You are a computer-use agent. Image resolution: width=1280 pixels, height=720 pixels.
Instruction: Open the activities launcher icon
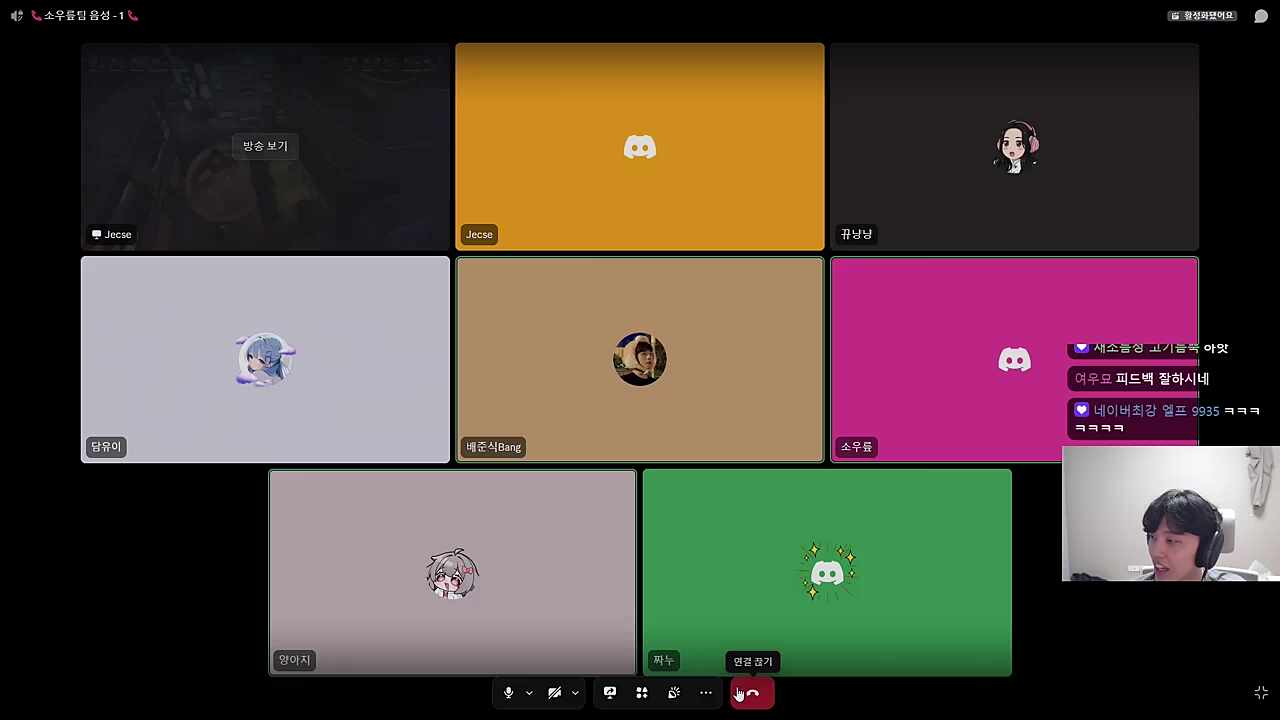(x=642, y=693)
